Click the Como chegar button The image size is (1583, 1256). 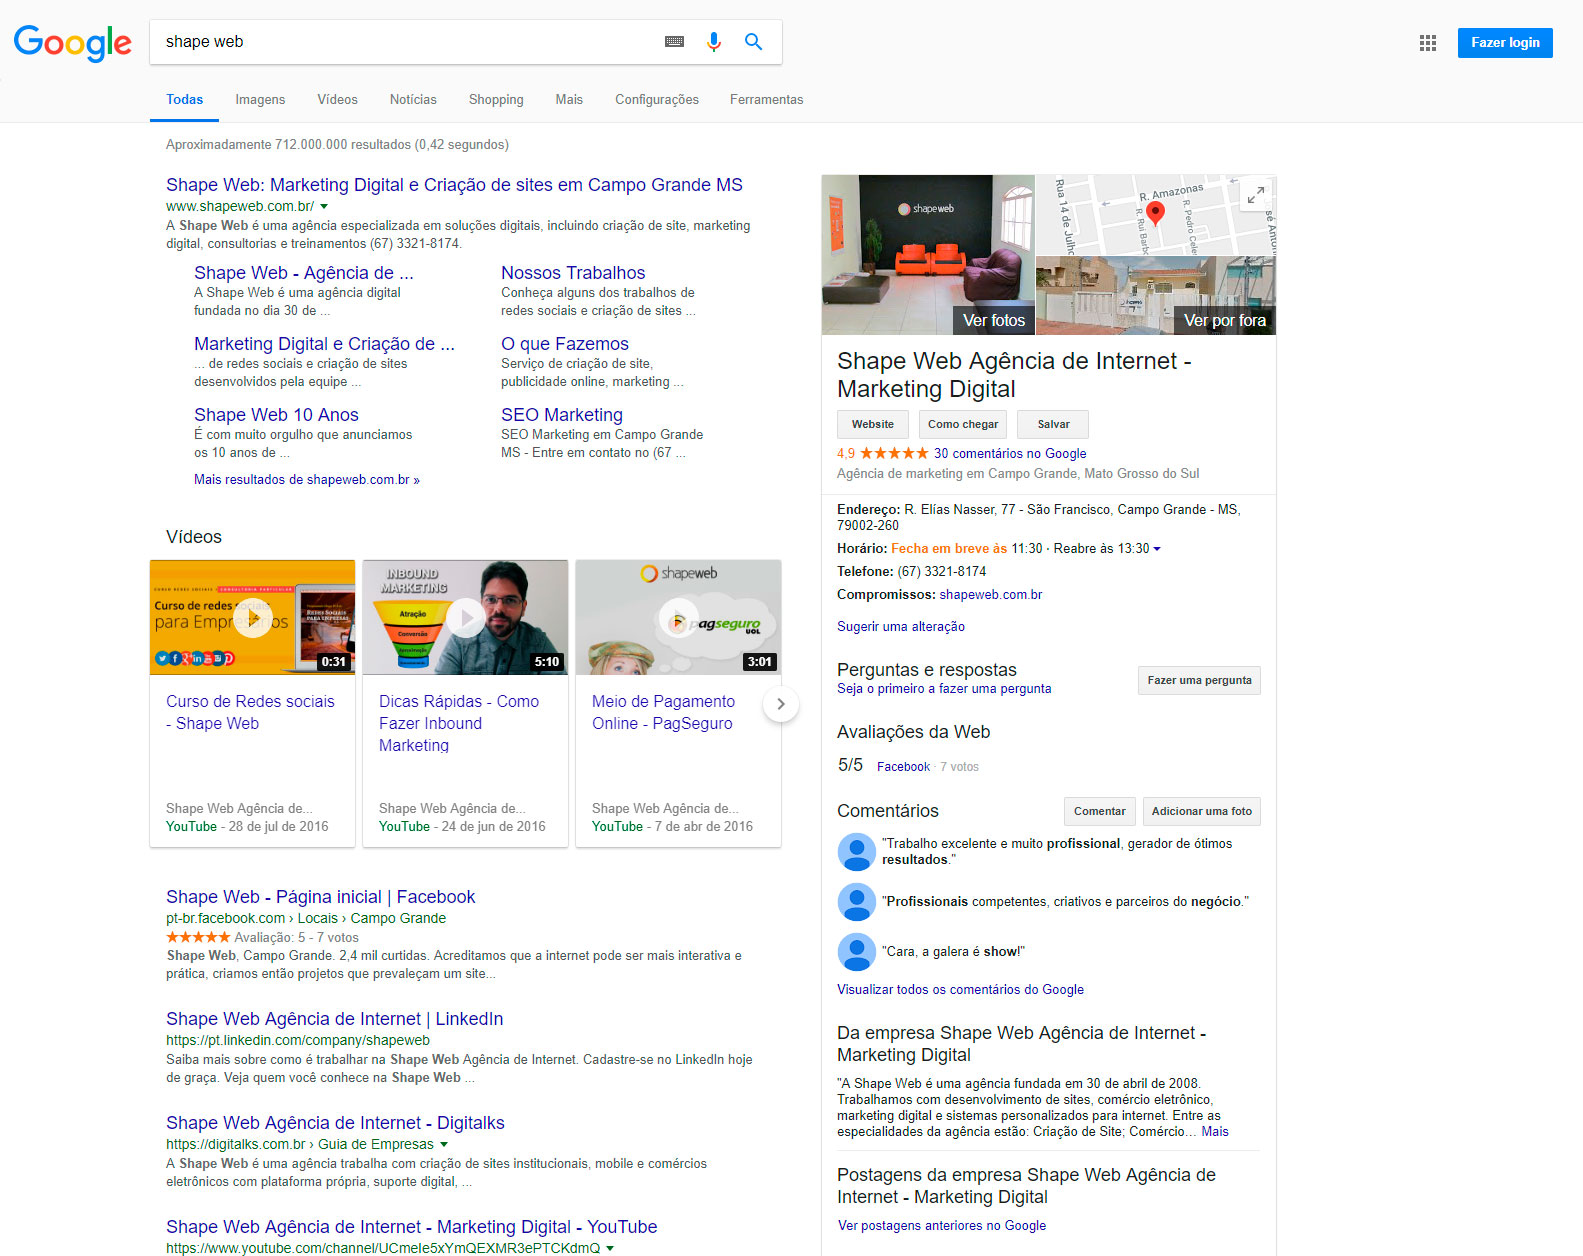click(963, 424)
